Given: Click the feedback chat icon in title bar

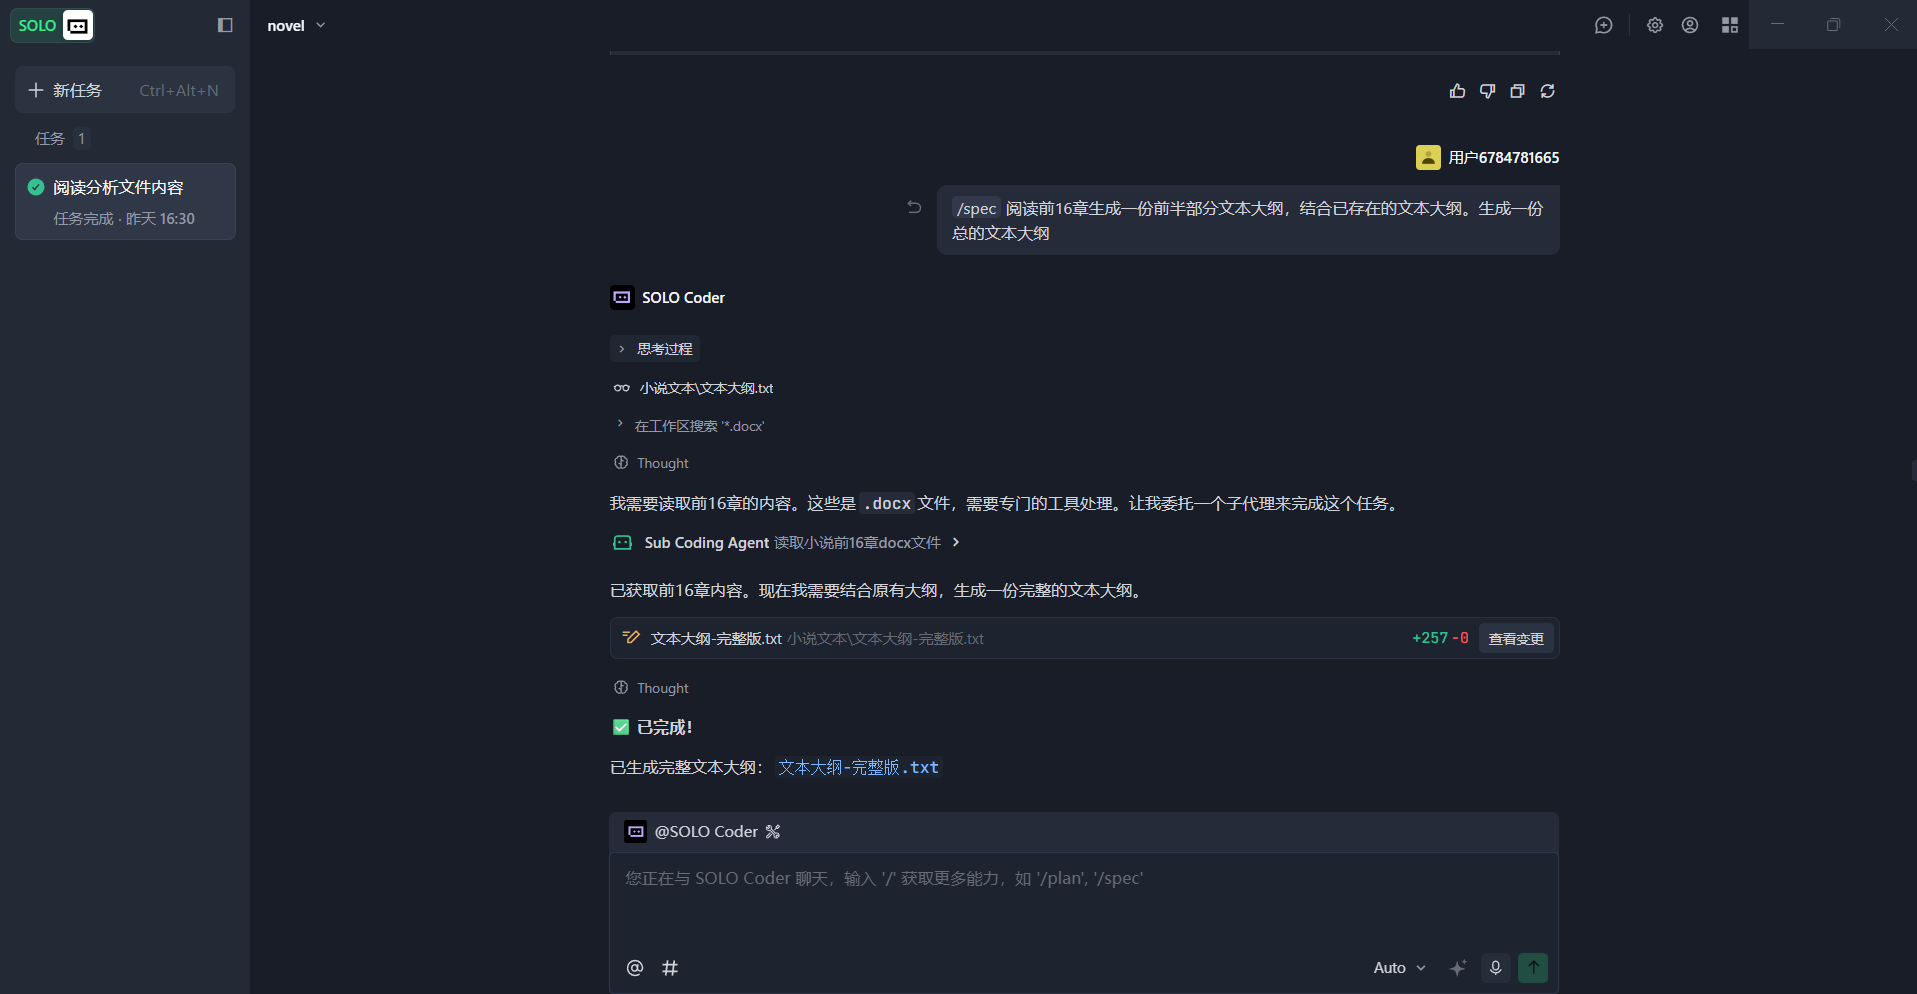Looking at the screenshot, I should coord(1604,25).
